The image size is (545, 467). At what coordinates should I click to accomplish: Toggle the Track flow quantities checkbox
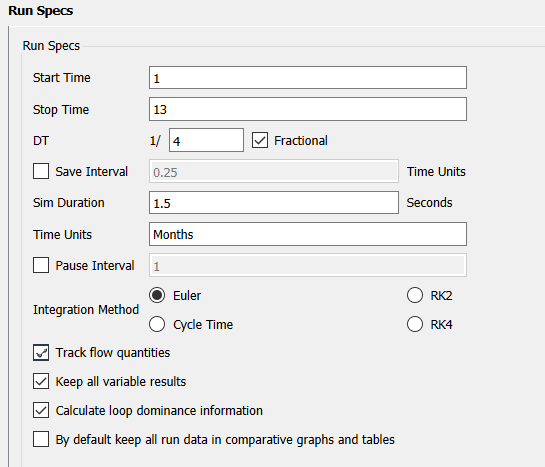click(x=41, y=353)
